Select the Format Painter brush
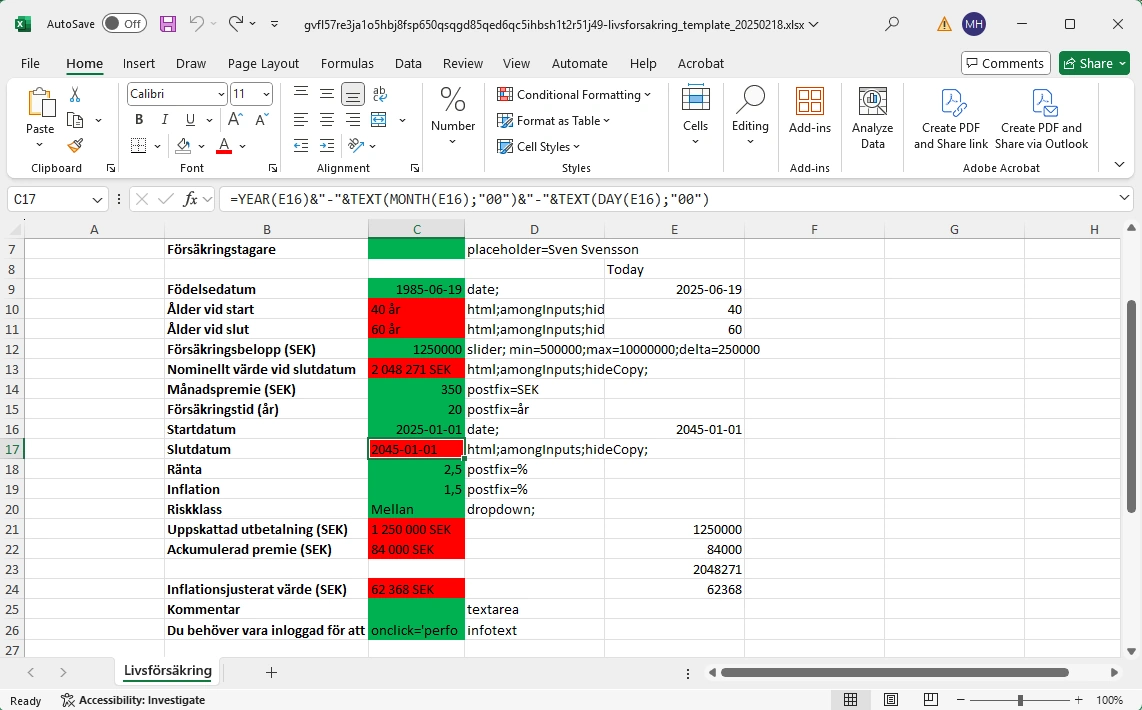 [74, 146]
